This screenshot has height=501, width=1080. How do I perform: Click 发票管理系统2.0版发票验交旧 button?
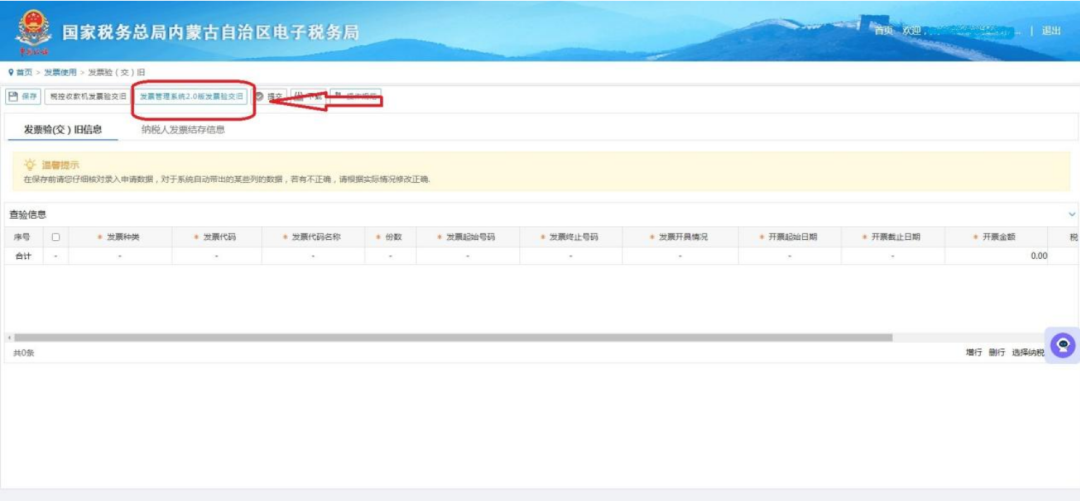point(191,96)
